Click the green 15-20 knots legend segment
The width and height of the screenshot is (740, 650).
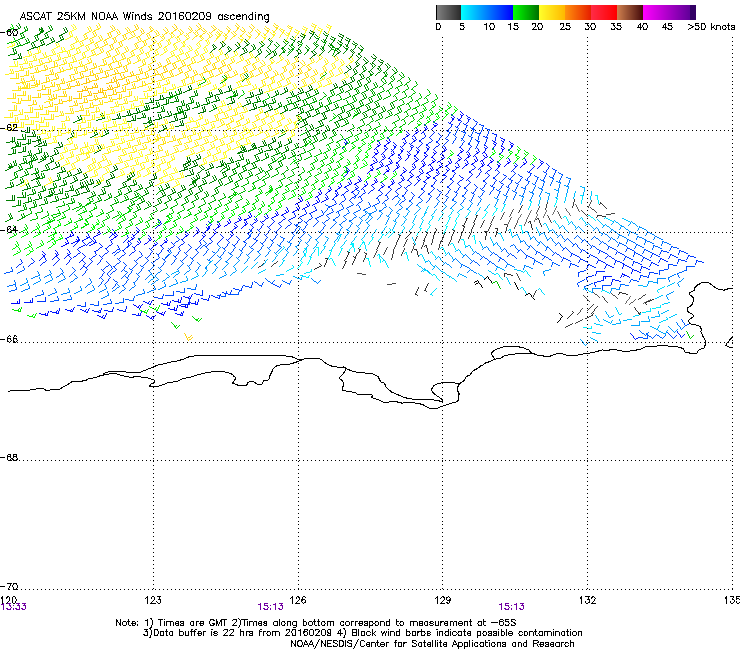click(525, 12)
